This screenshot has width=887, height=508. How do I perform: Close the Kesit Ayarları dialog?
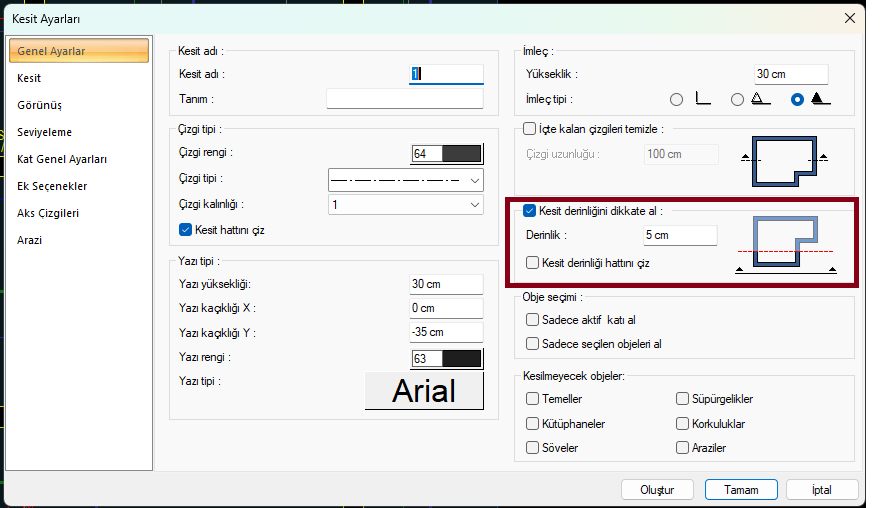(x=850, y=18)
